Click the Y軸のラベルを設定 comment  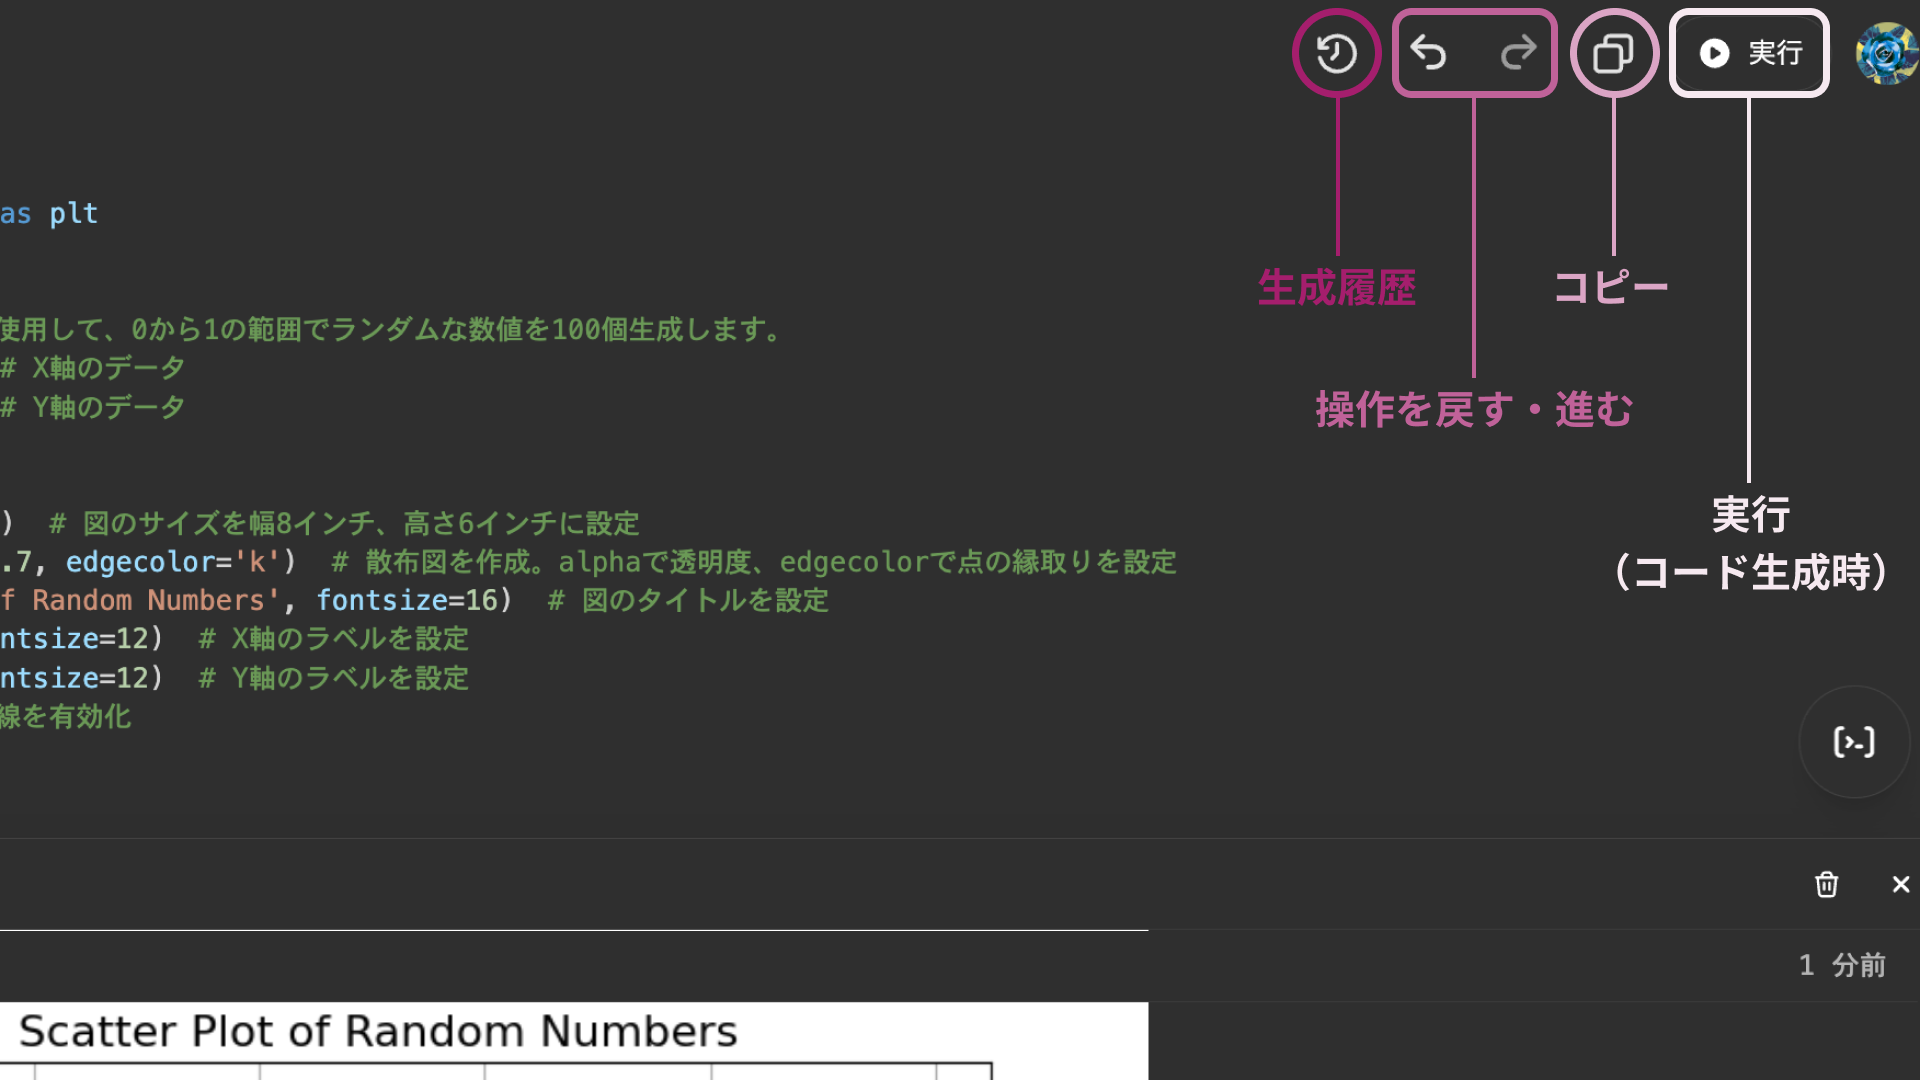pyautogui.click(x=334, y=678)
